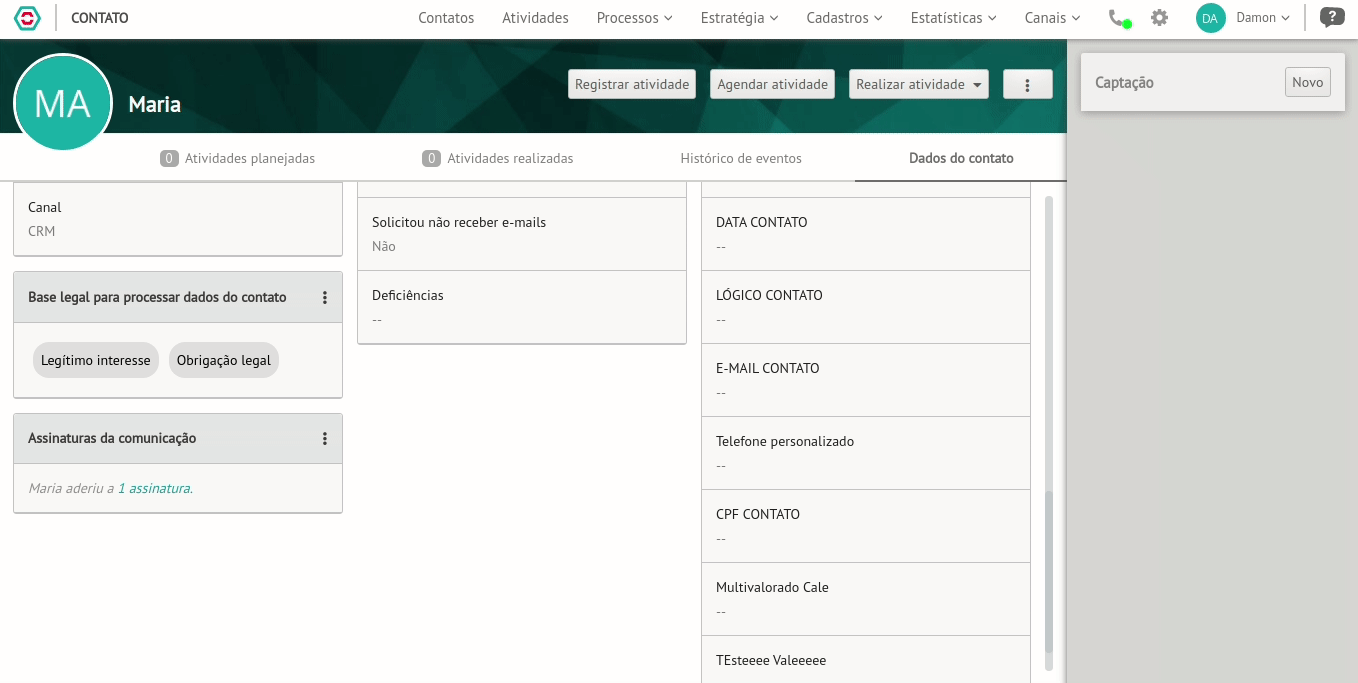Click the DATA CONTATO field
The height and width of the screenshot is (683, 1358).
point(866,234)
